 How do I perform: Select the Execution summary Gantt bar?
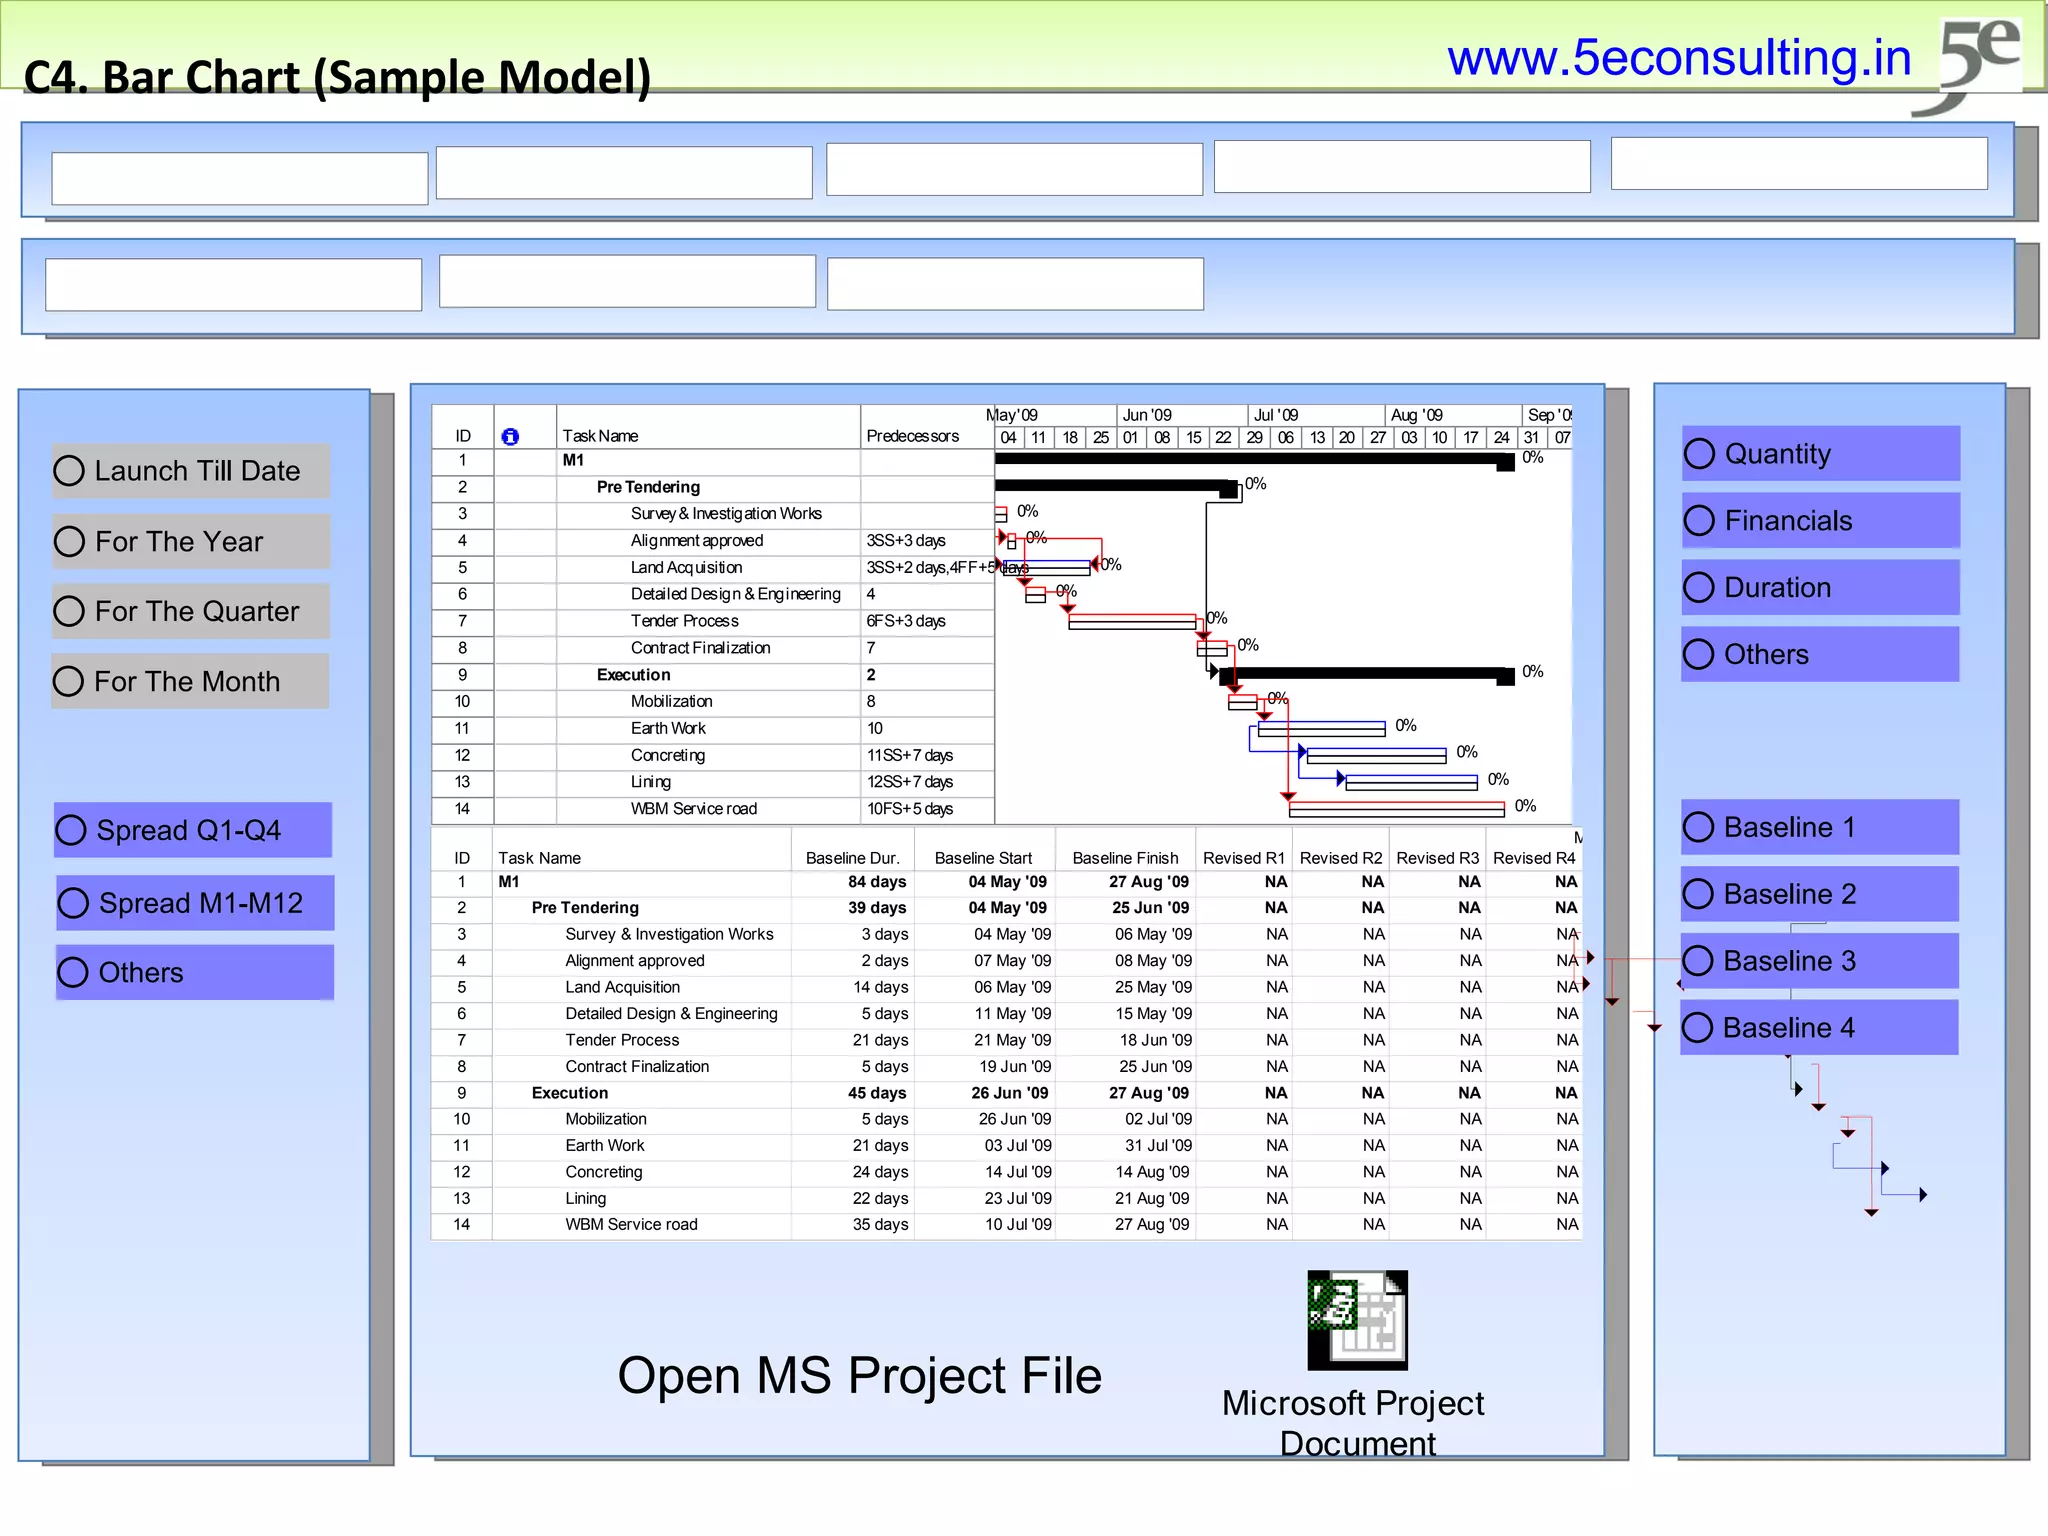(x=1366, y=675)
